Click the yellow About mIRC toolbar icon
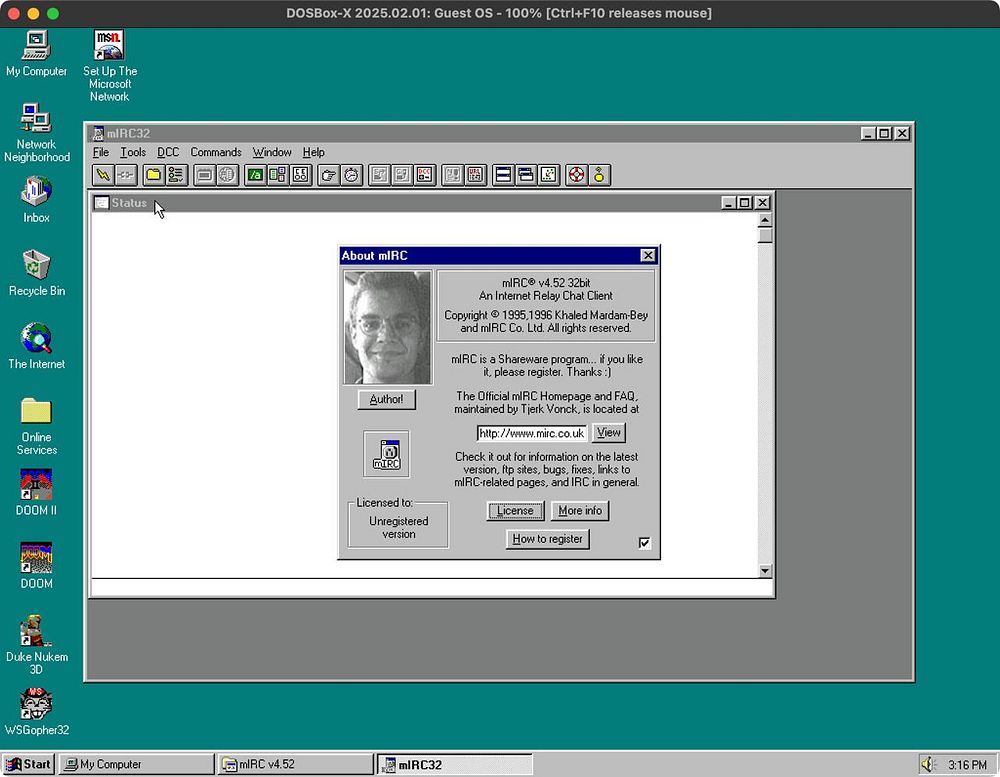1000x777 pixels. (599, 175)
